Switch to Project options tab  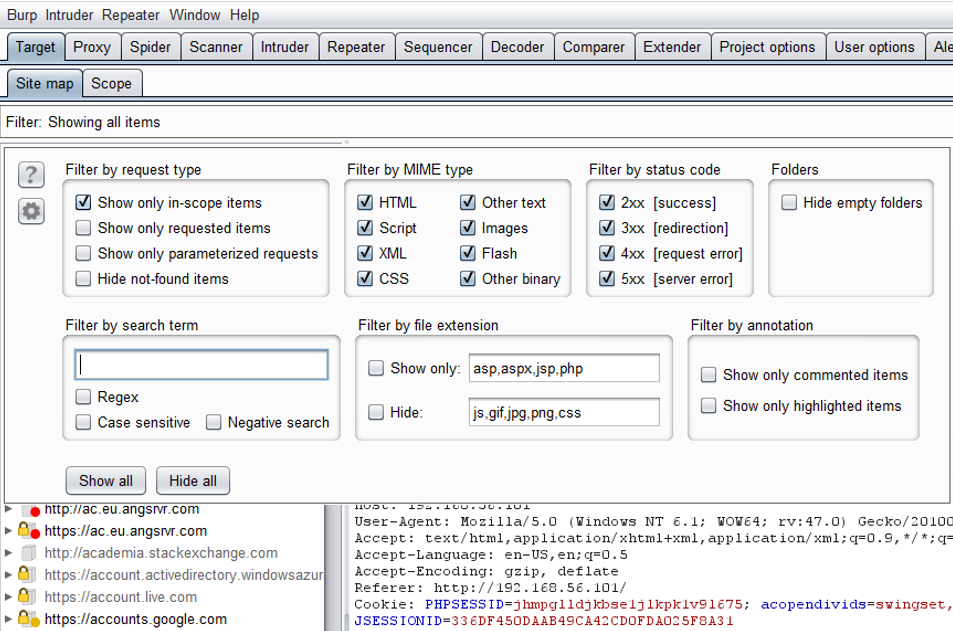coord(768,47)
